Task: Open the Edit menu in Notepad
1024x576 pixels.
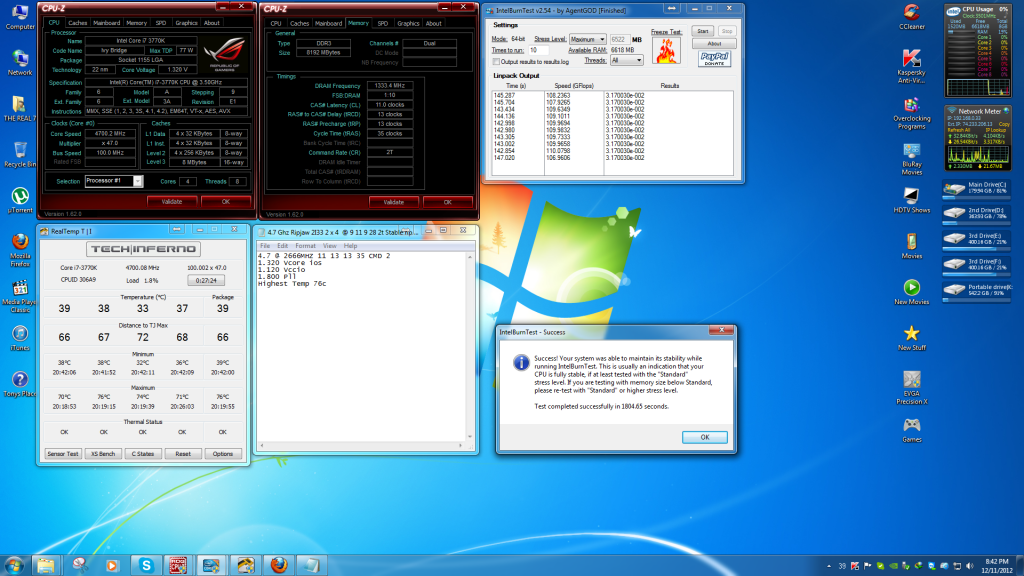Action: click(x=282, y=246)
